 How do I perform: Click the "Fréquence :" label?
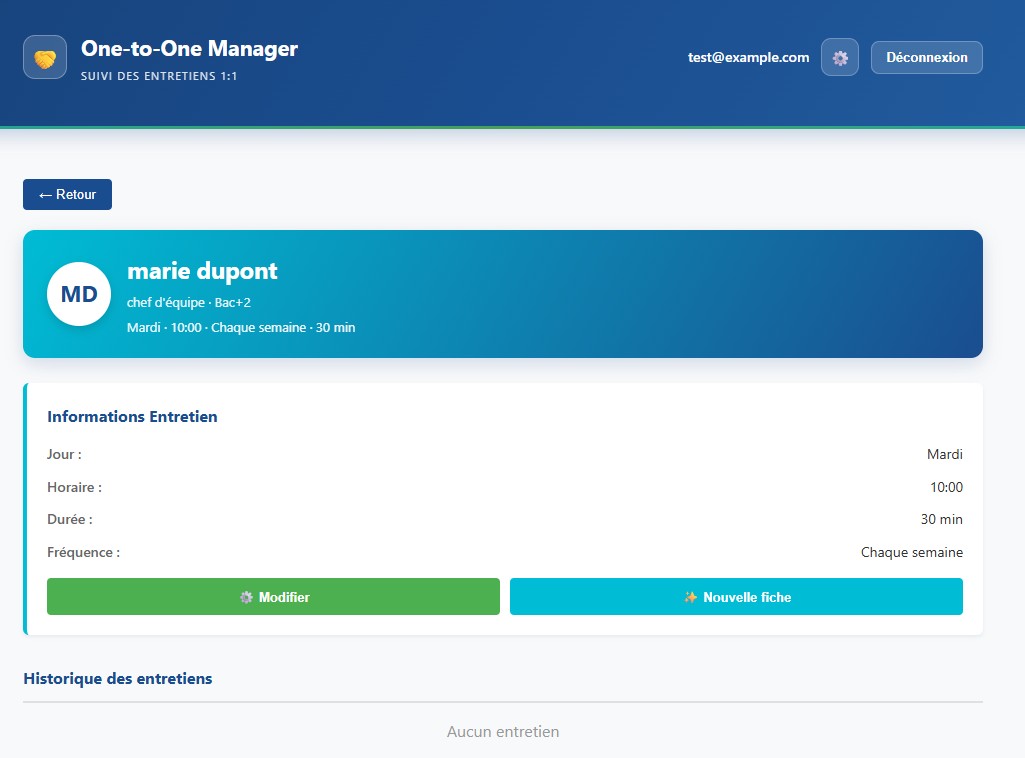84,552
